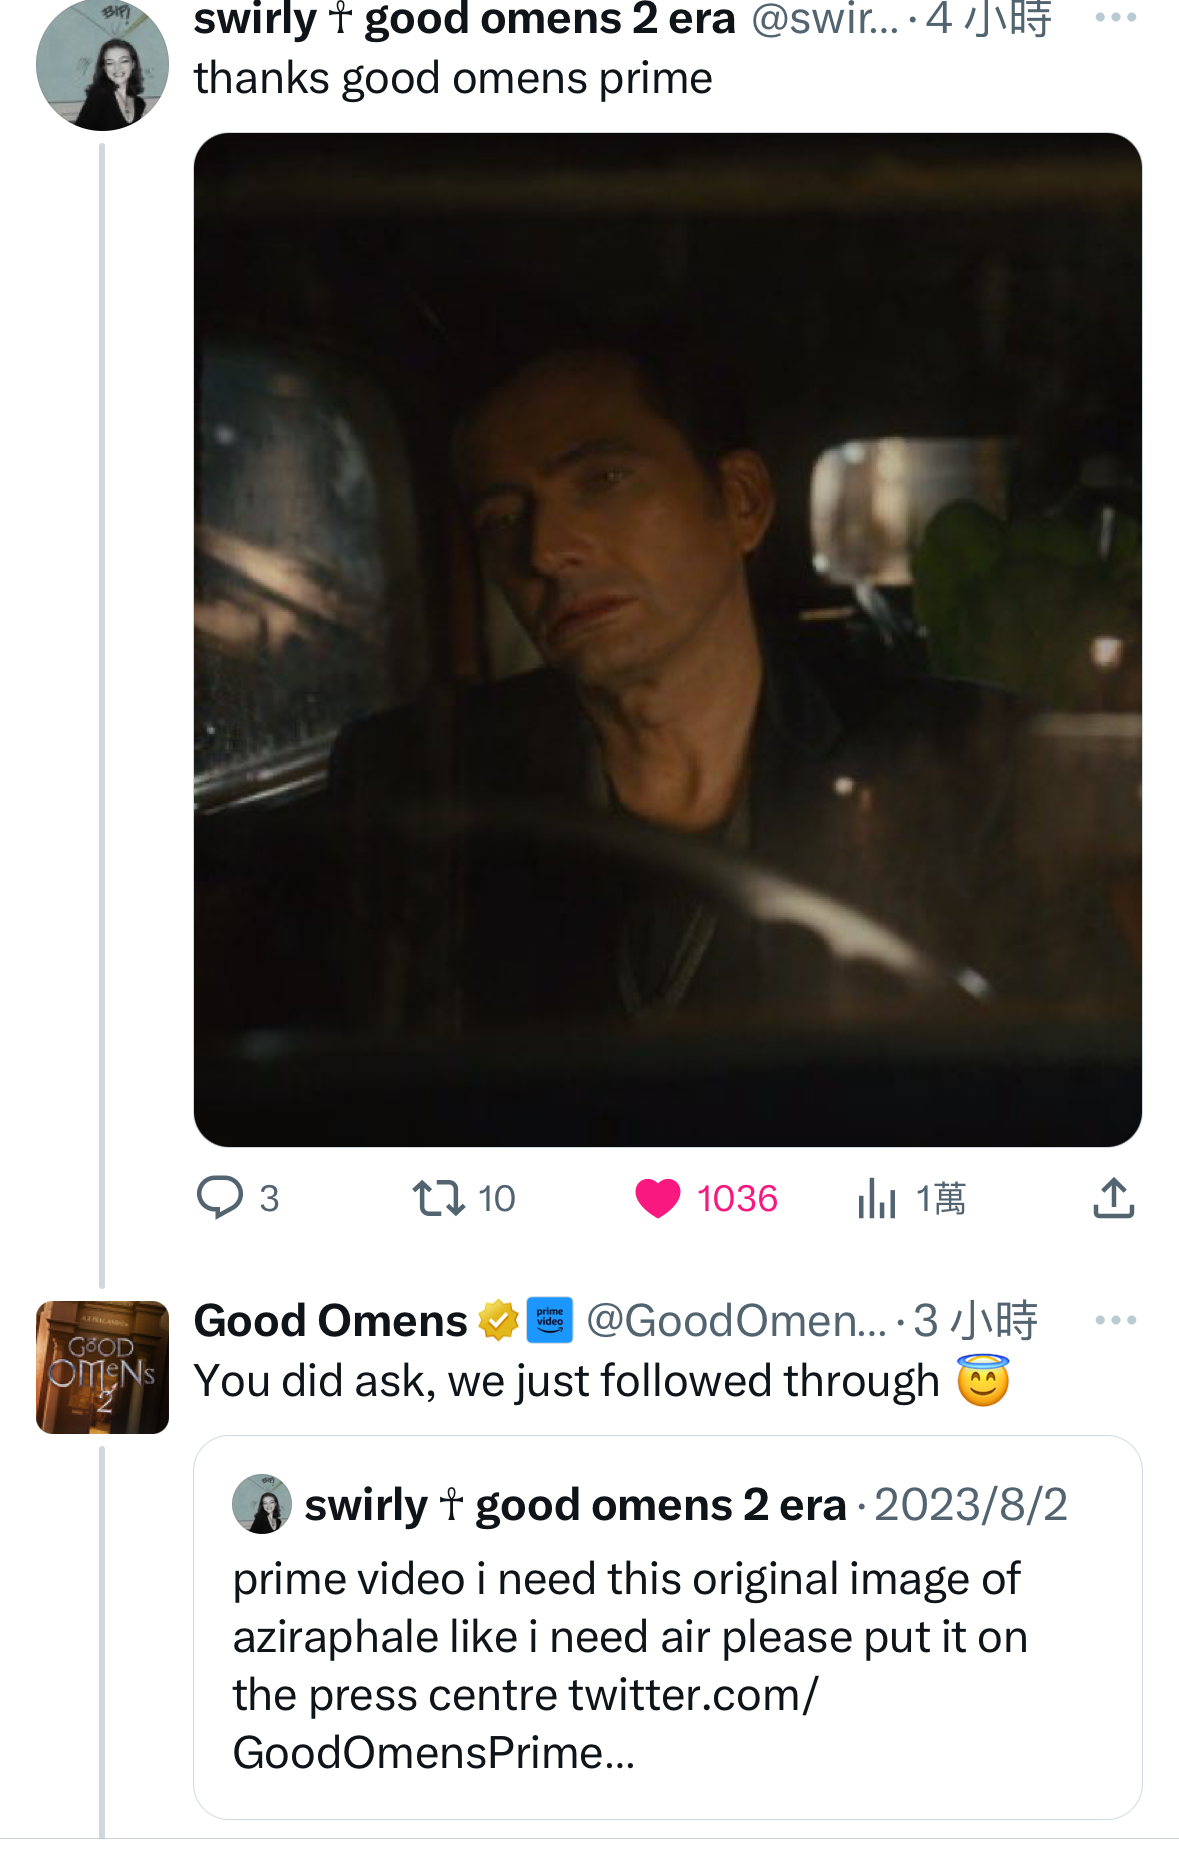Open the car scene image
The image size is (1179, 1862).
(x=668, y=640)
